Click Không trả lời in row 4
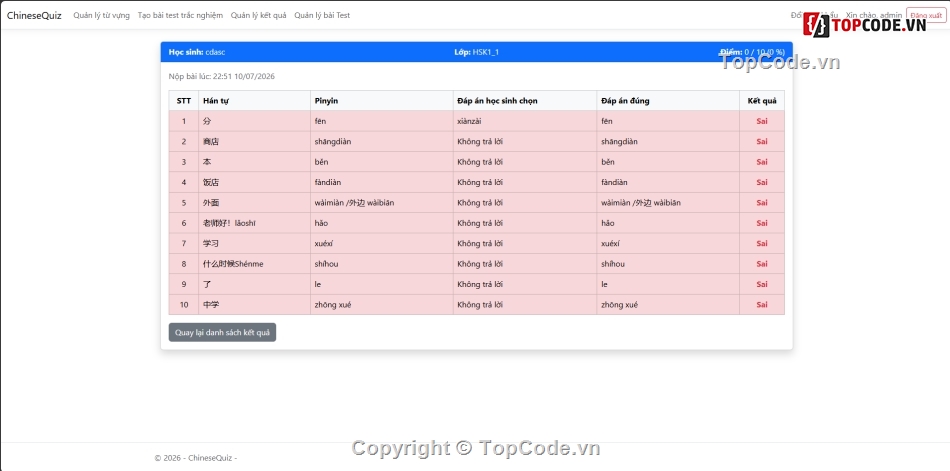Image resolution: width=950 pixels, height=471 pixels. [480, 182]
